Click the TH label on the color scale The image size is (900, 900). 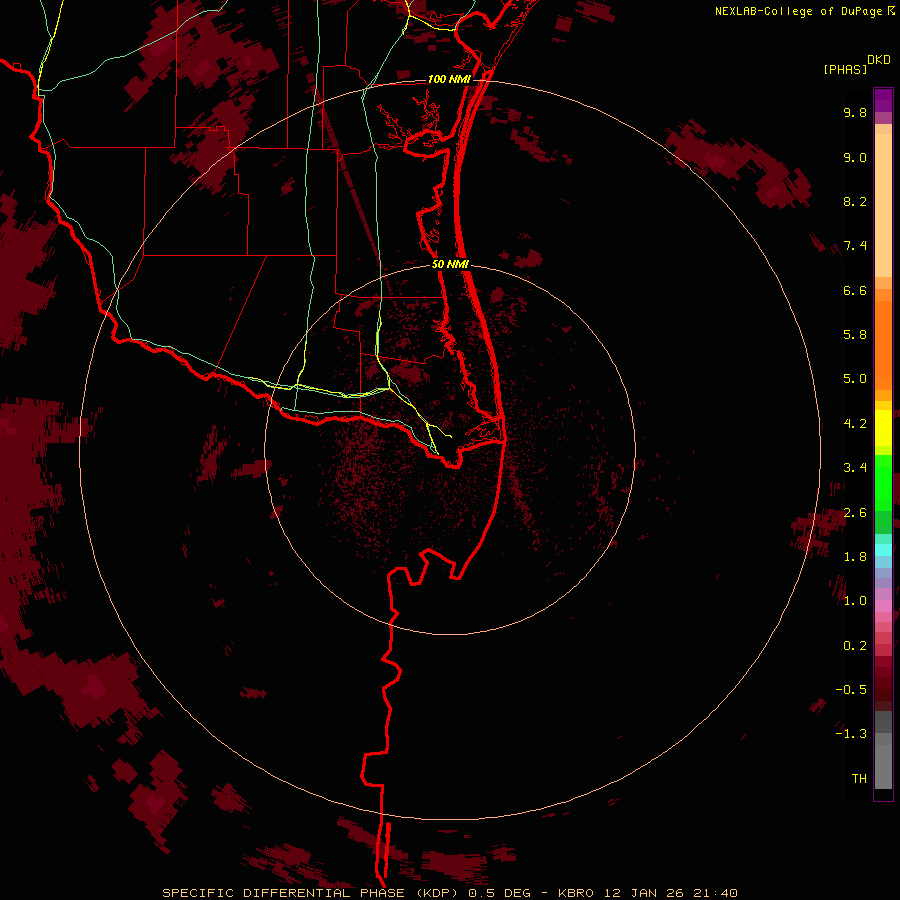859,779
